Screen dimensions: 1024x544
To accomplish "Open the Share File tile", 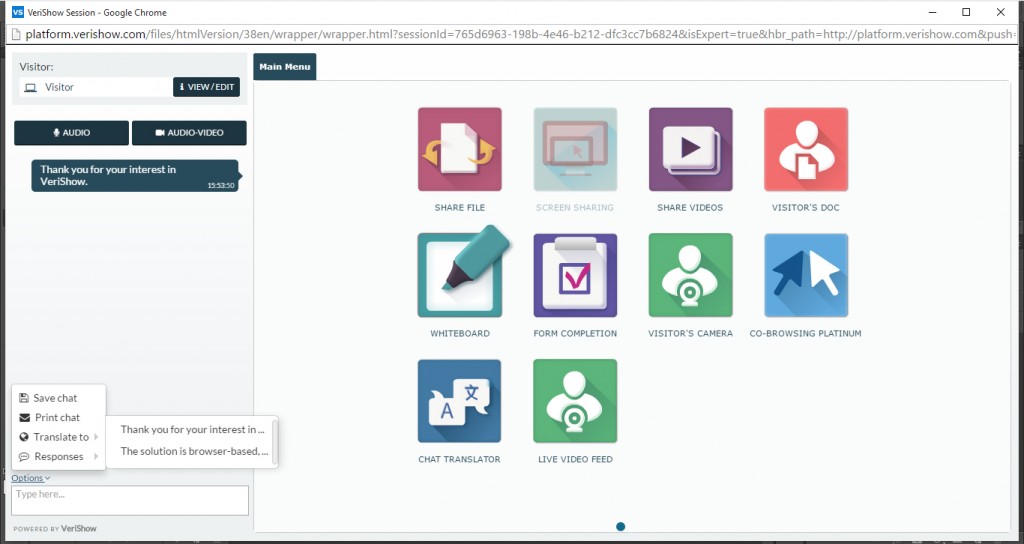I will tap(460, 150).
